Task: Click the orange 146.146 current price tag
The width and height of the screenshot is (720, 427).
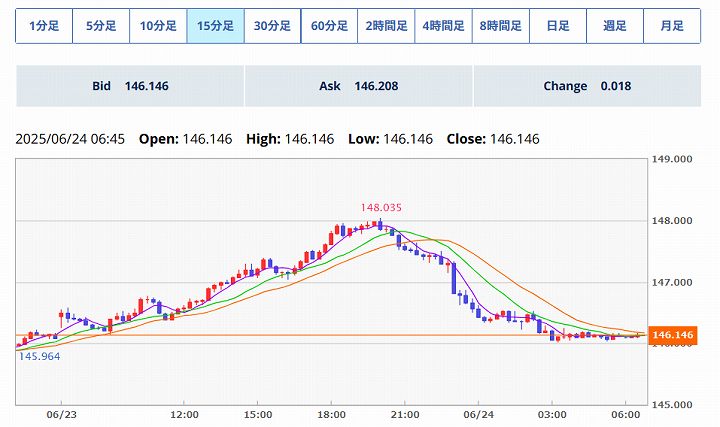Action: [x=672, y=335]
